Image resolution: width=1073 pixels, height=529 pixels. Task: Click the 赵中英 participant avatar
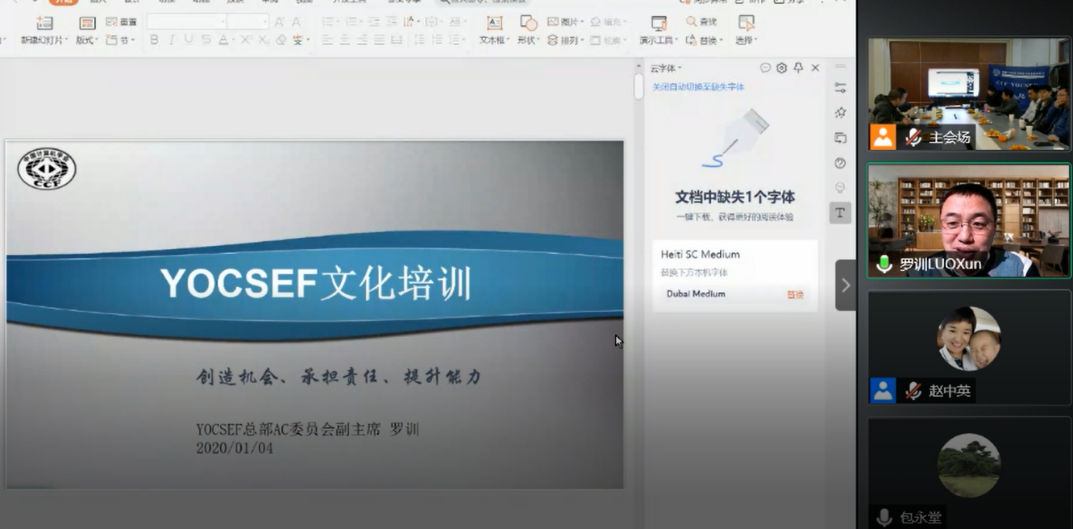click(968, 338)
